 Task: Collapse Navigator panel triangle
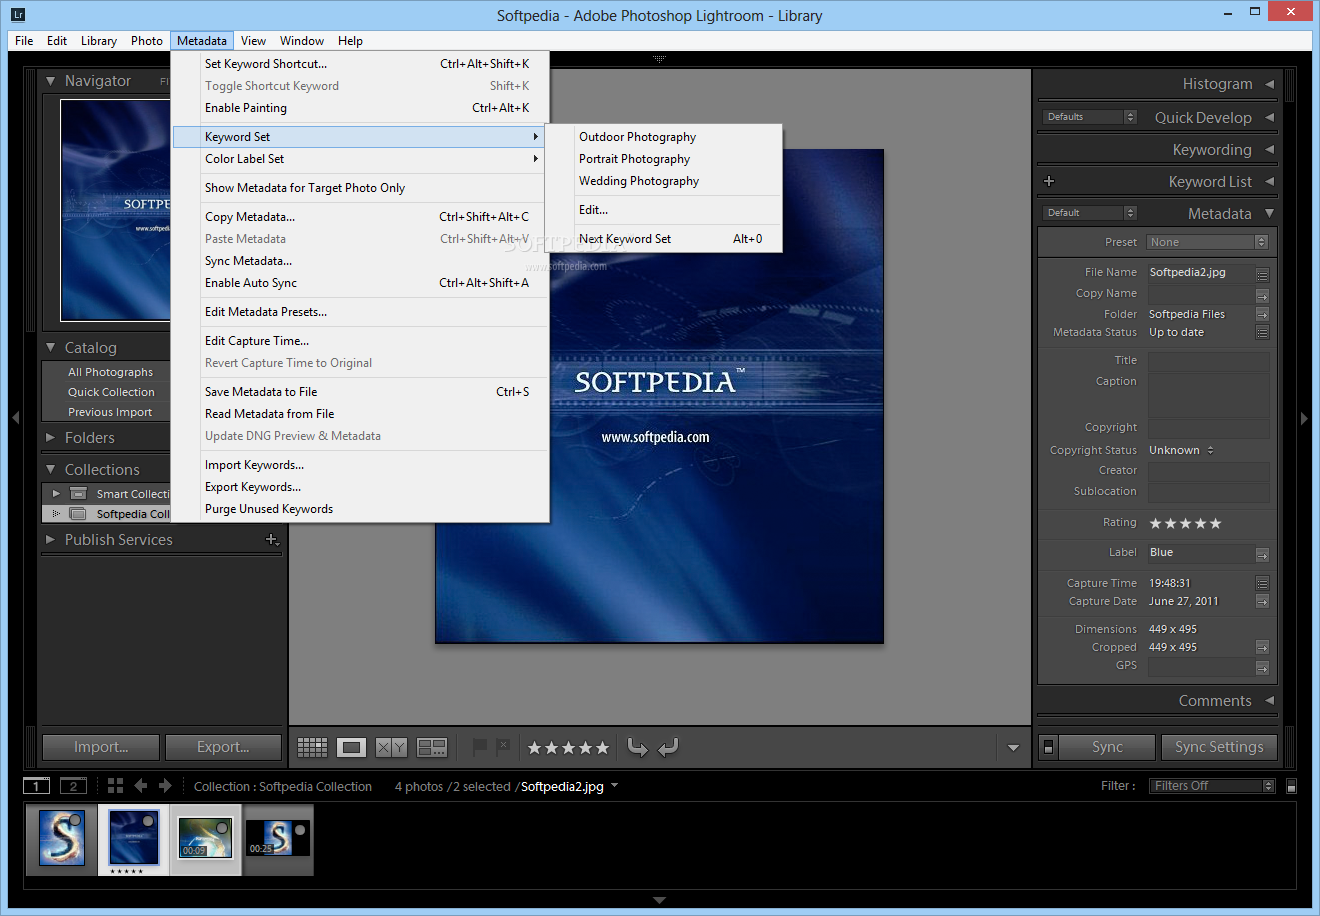click(51, 81)
